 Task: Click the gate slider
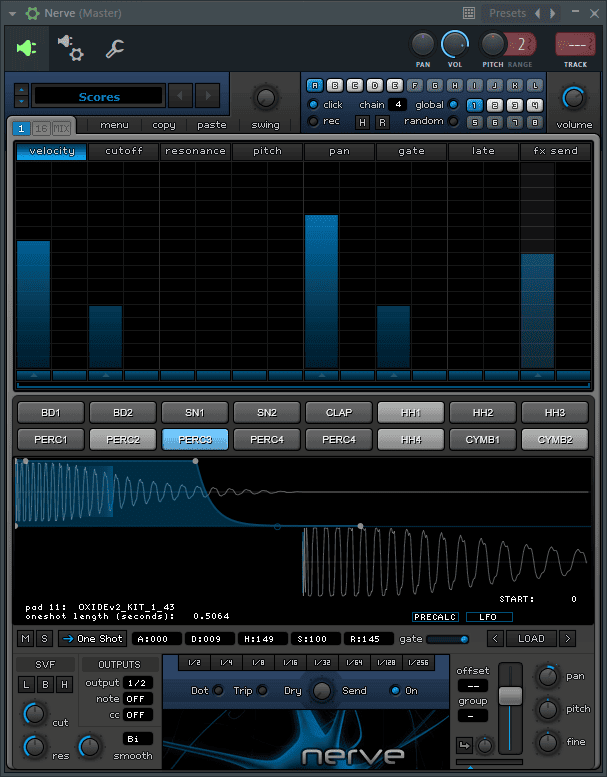pyautogui.click(x=448, y=639)
